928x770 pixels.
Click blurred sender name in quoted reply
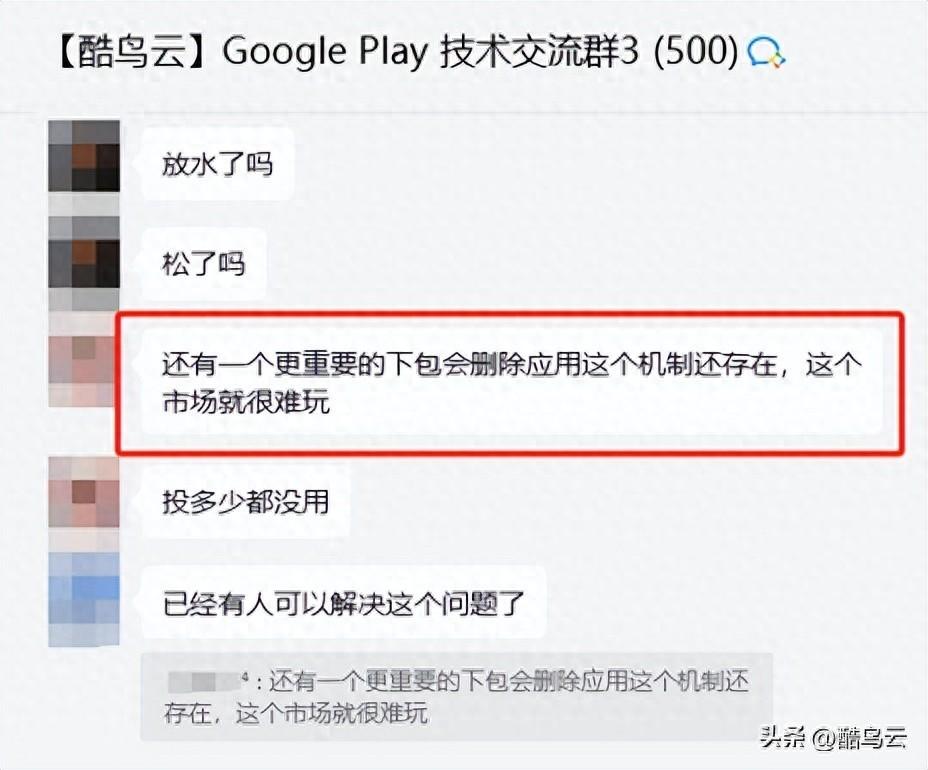(x=205, y=681)
